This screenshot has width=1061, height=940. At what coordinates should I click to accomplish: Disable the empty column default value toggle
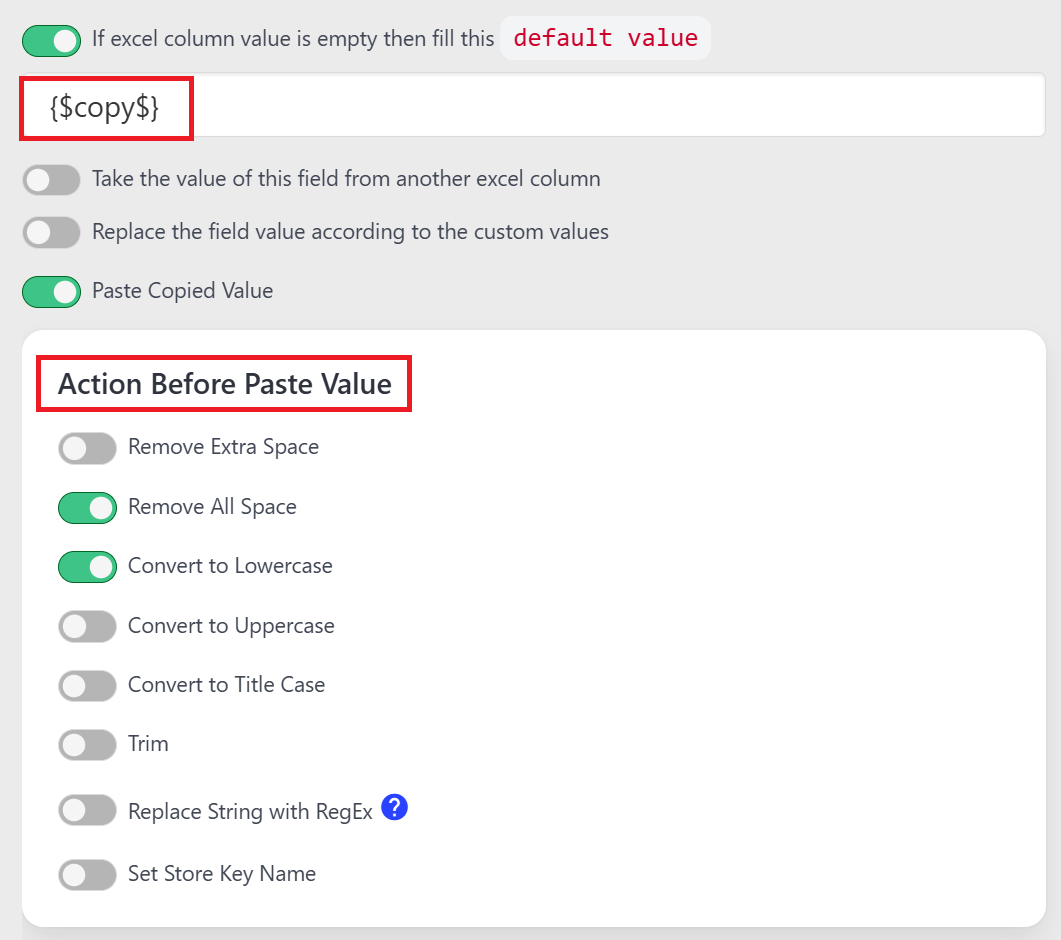(51, 40)
